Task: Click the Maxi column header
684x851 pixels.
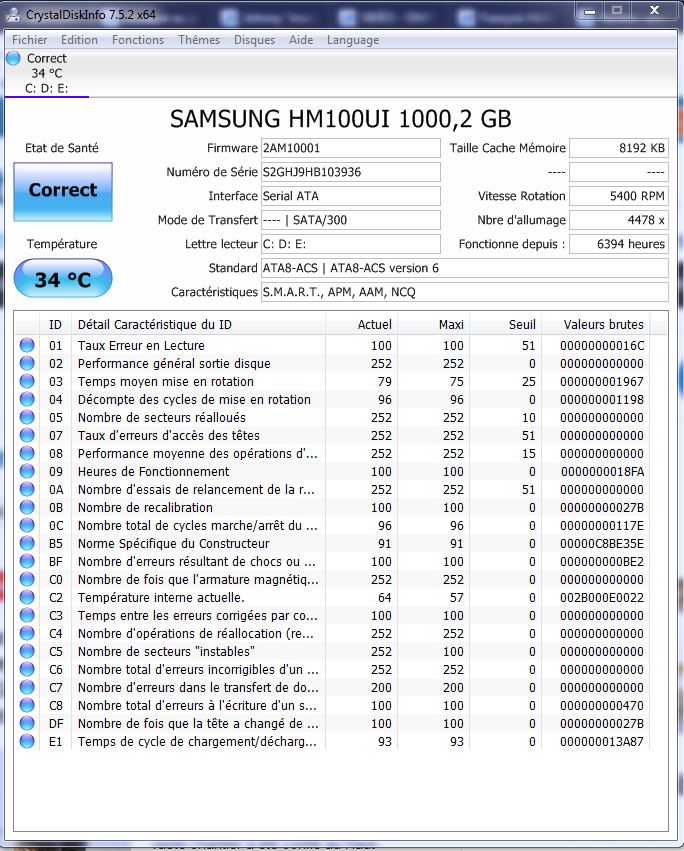Action: (434, 325)
